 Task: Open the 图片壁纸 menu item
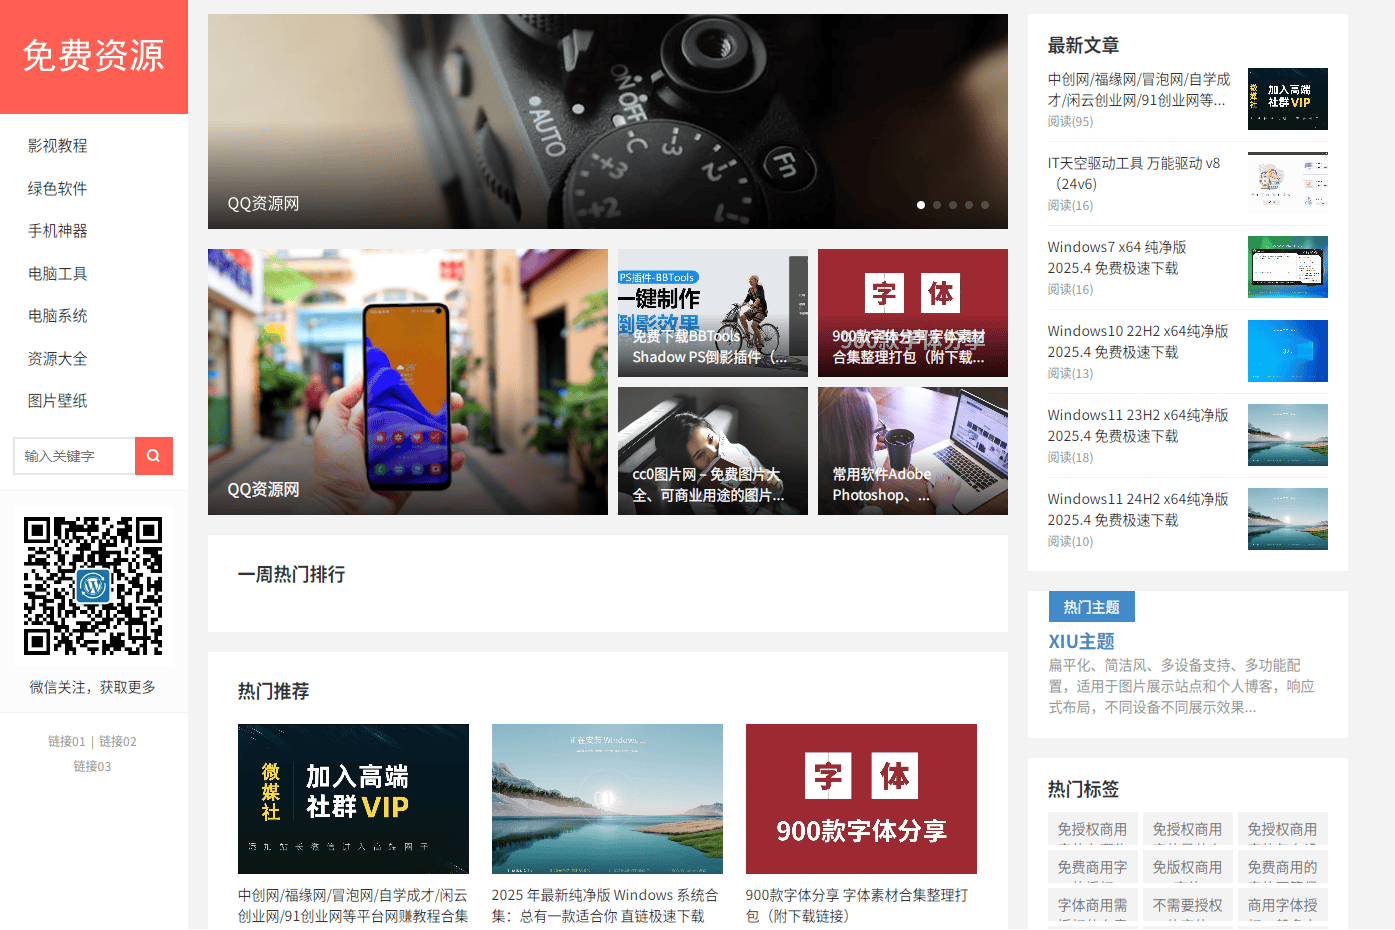(x=58, y=401)
